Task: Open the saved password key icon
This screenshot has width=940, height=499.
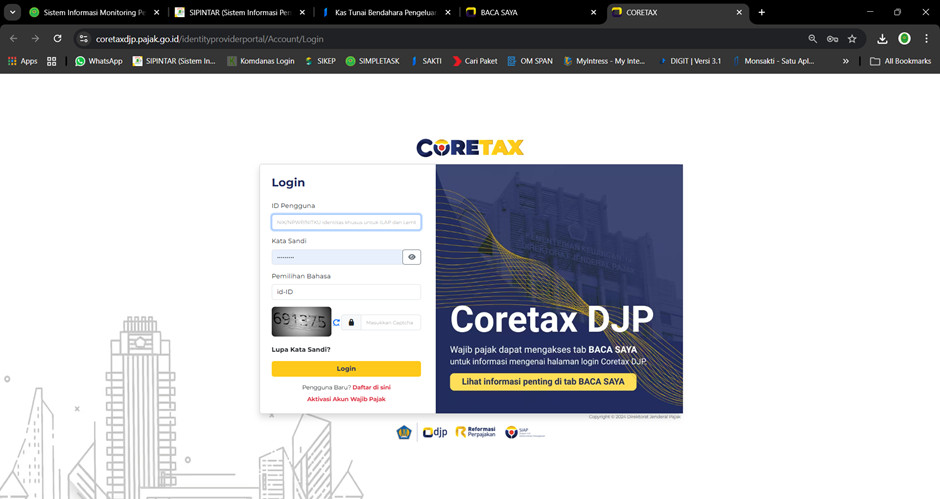Action: (x=832, y=39)
